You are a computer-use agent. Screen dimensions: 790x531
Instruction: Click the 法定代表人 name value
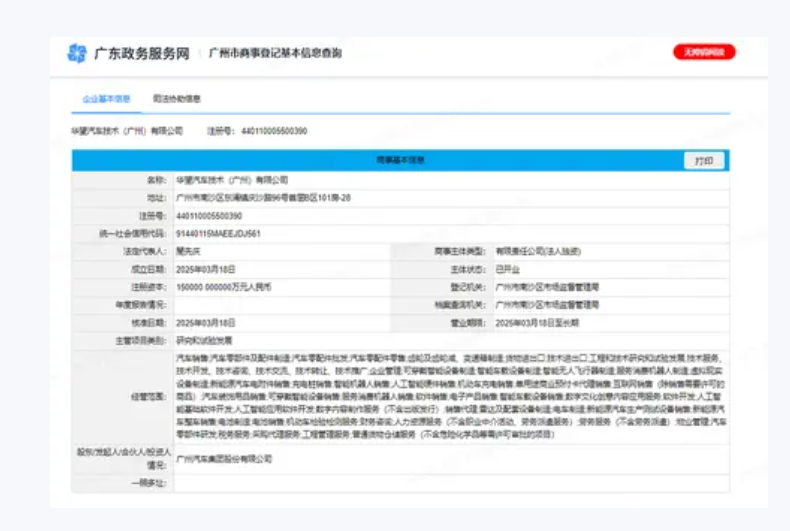coord(190,251)
